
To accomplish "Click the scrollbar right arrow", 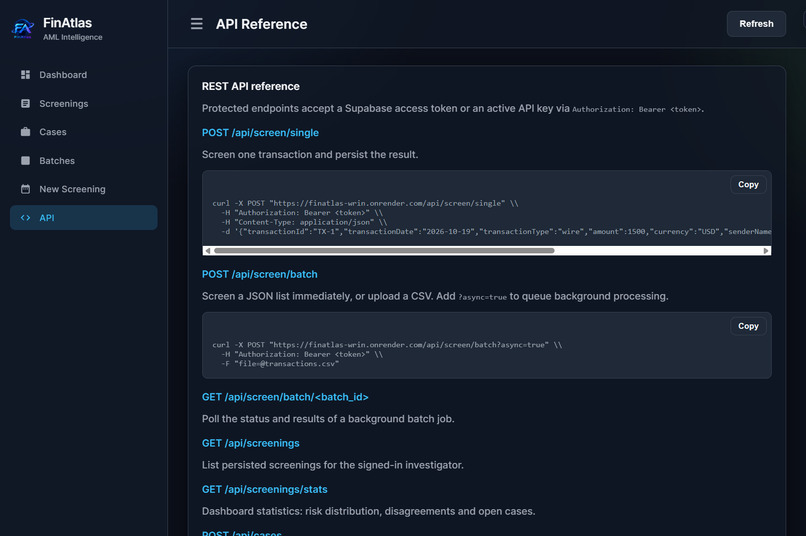I will 766,251.
